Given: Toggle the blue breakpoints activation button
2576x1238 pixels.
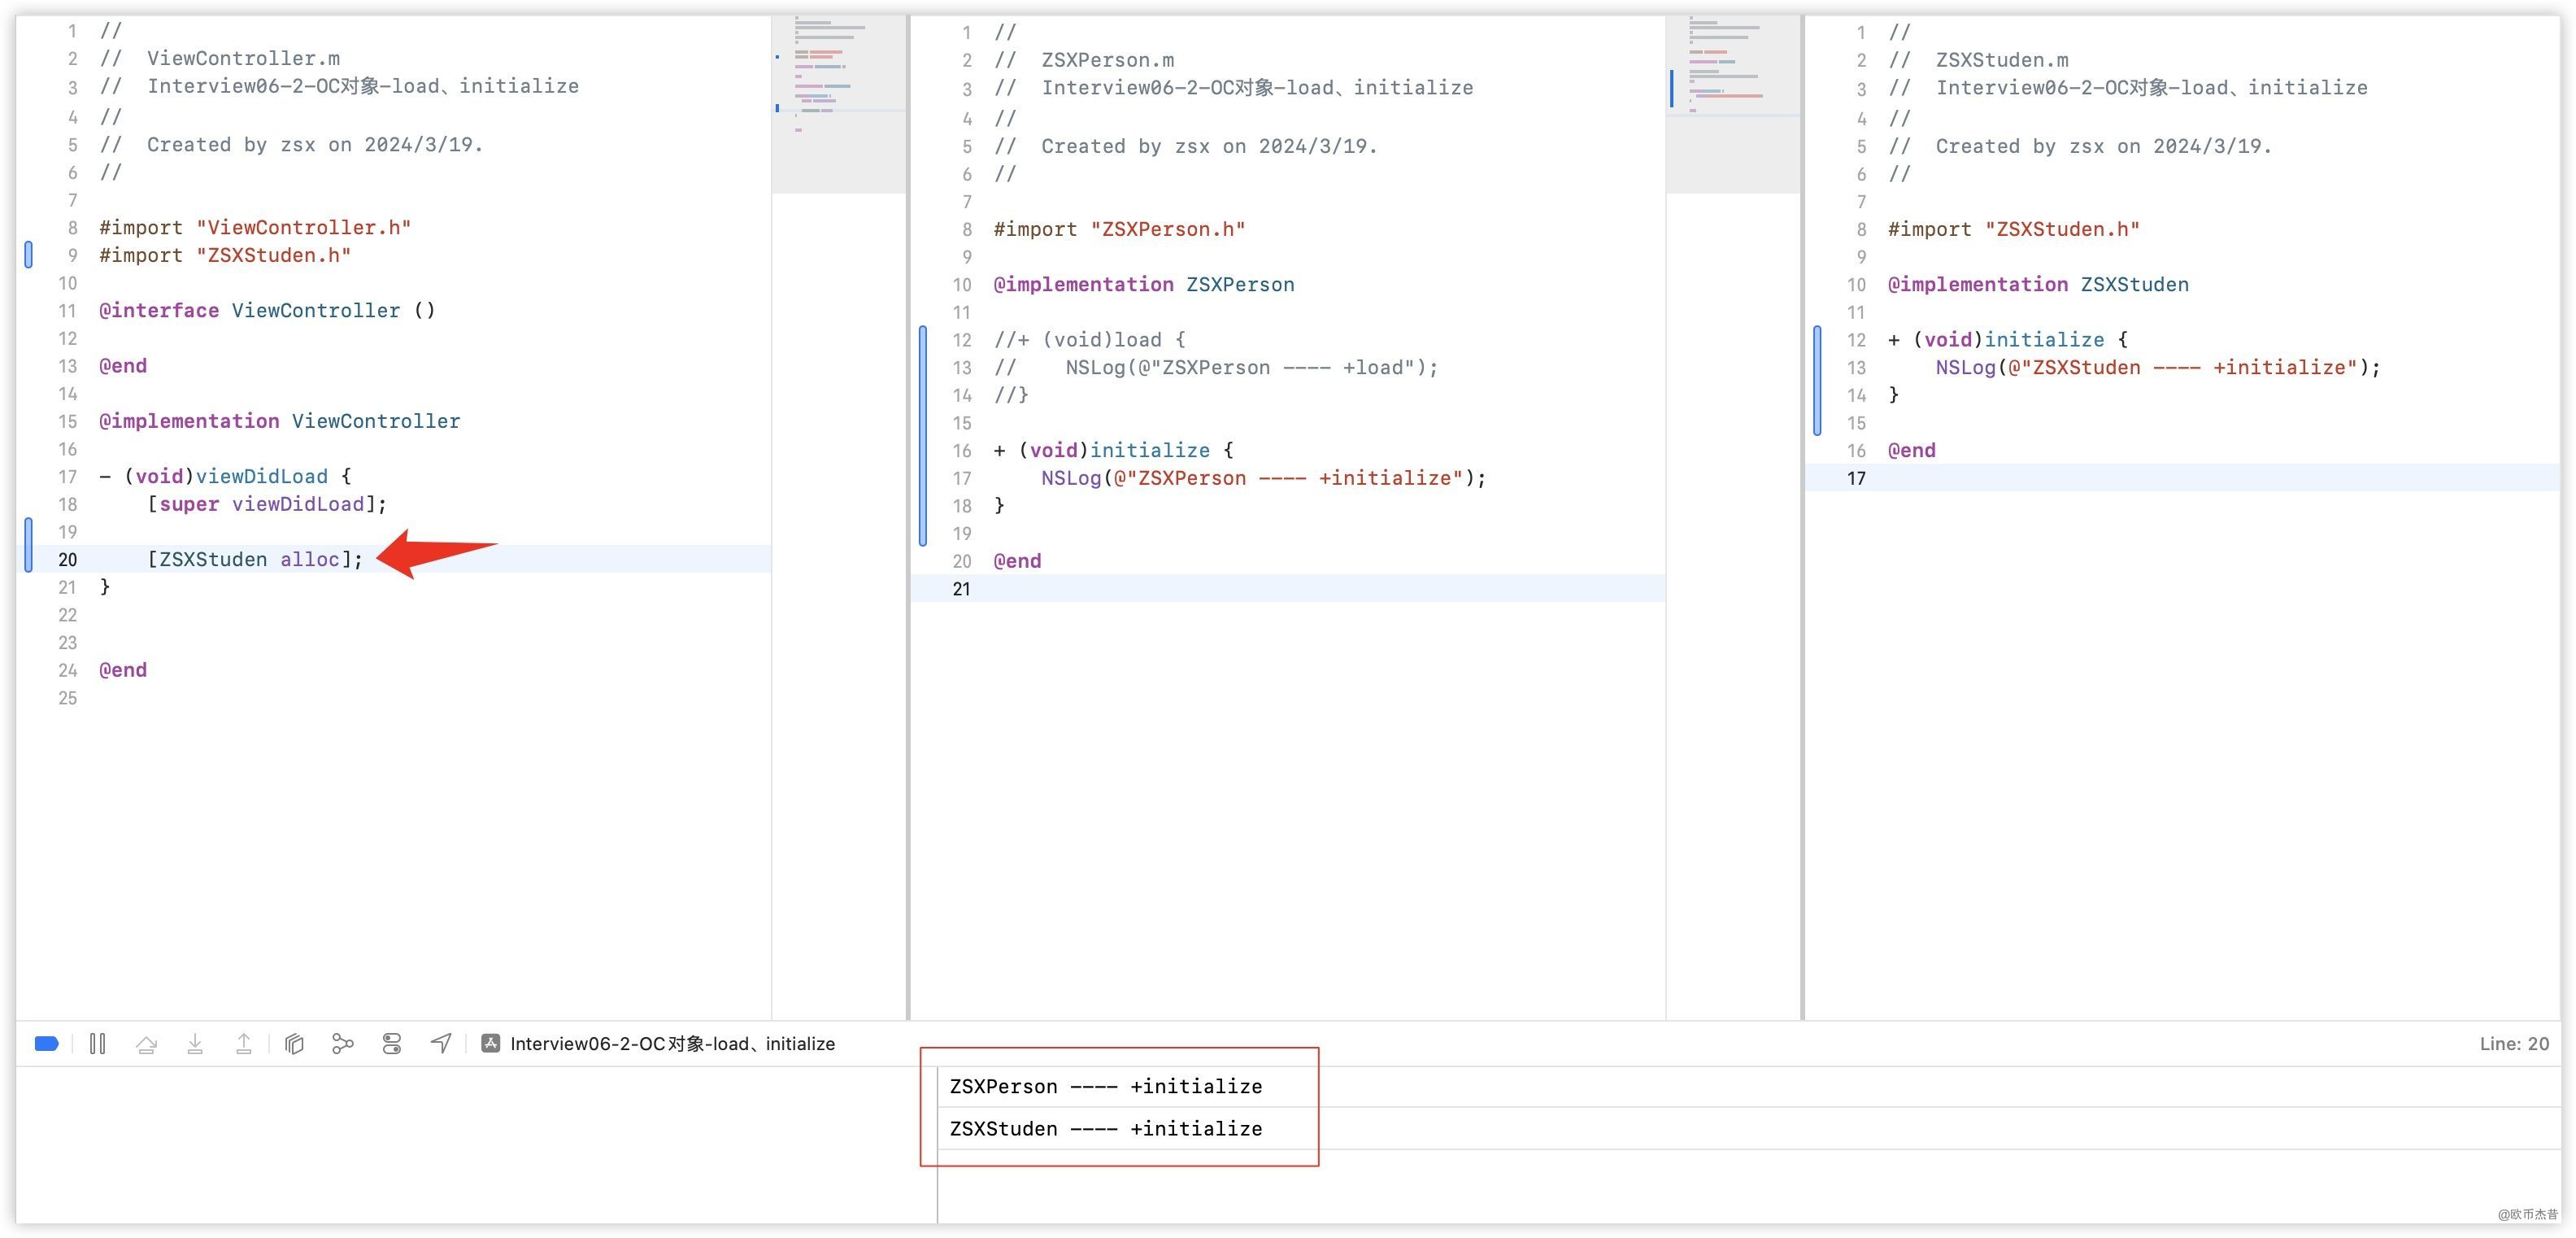Looking at the screenshot, I should [46, 1044].
